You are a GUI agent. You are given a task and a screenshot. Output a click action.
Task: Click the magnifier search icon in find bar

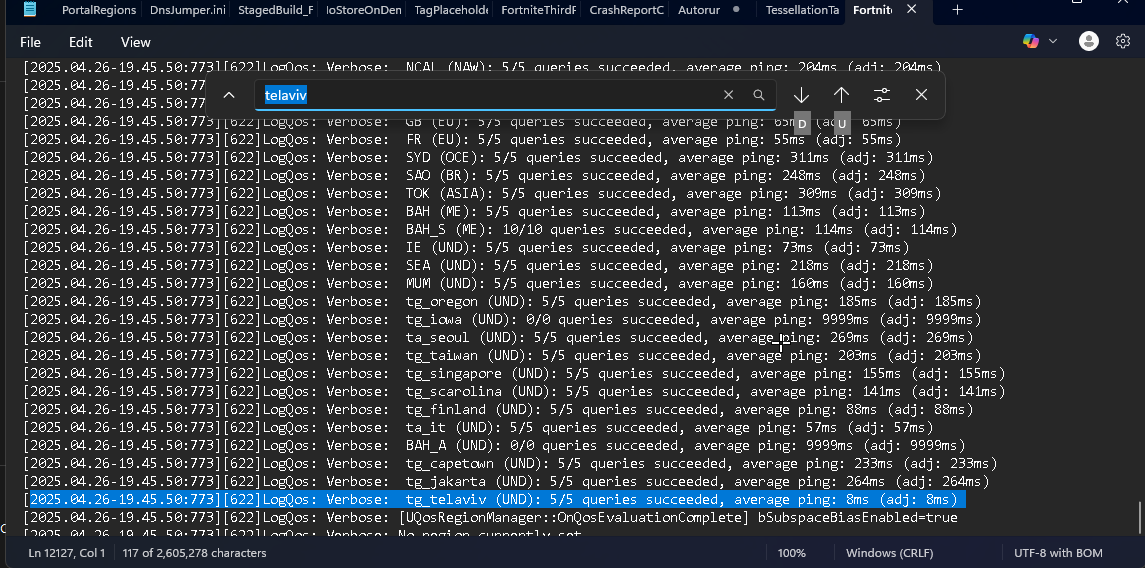coord(759,95)
